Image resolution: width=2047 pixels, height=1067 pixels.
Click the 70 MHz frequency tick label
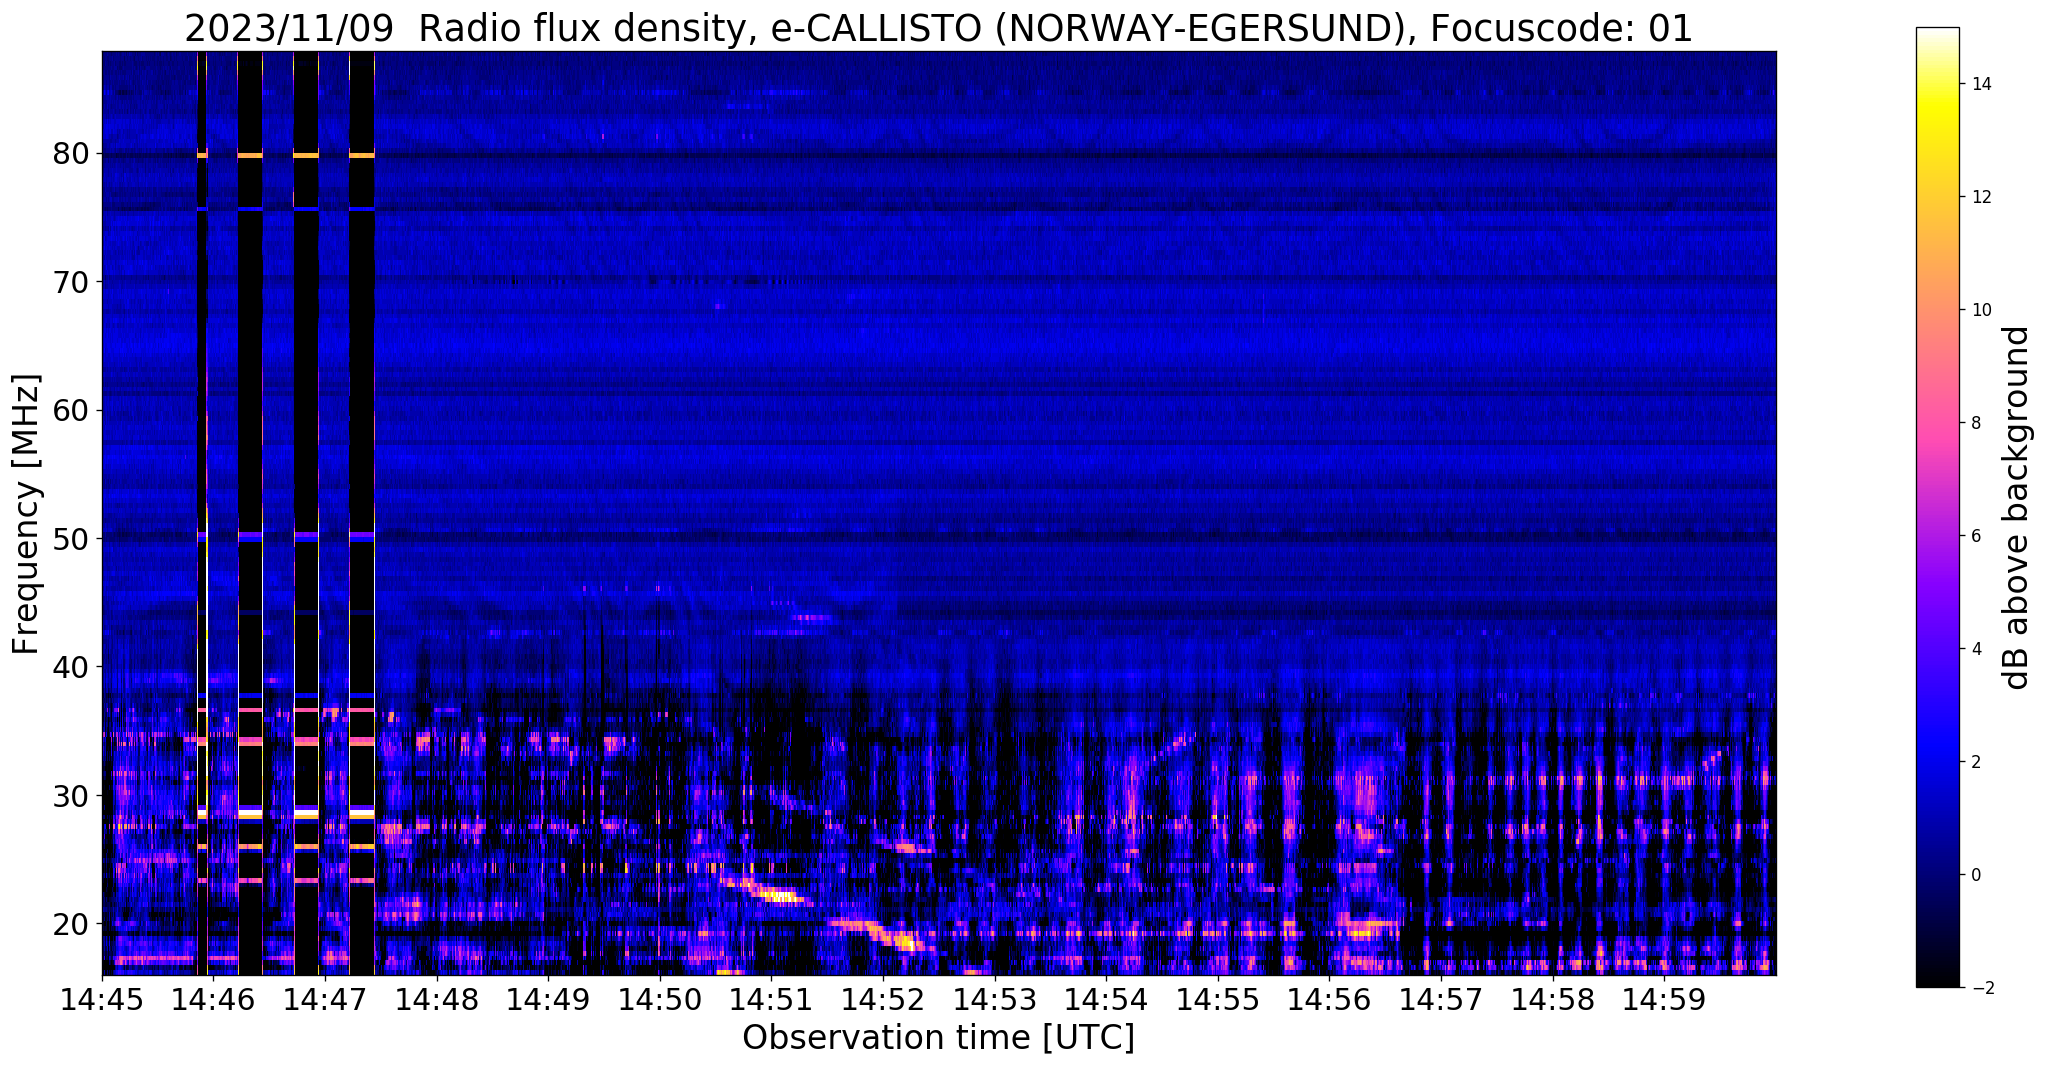point(71,282)
